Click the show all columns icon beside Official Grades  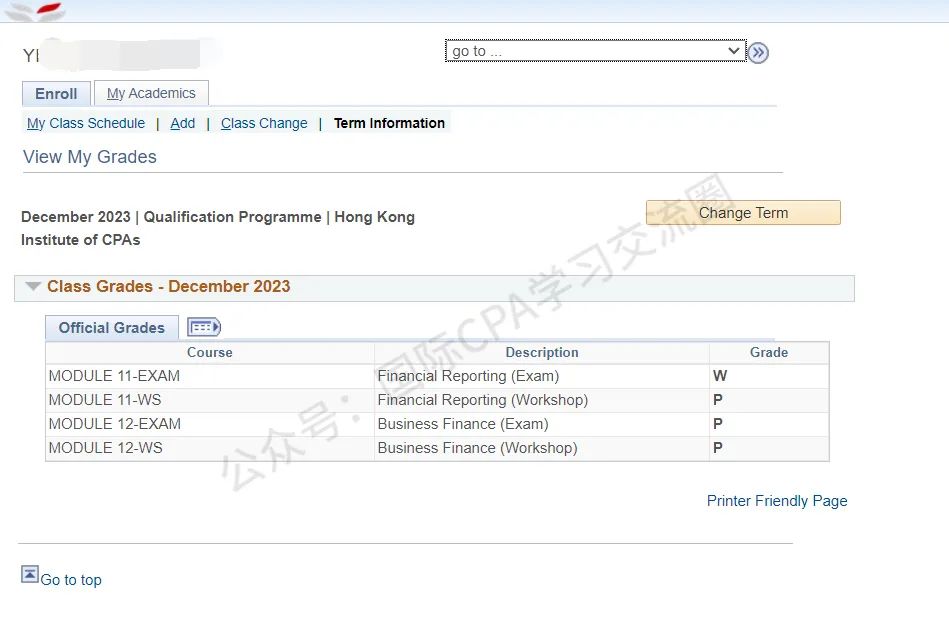point(204,327)
